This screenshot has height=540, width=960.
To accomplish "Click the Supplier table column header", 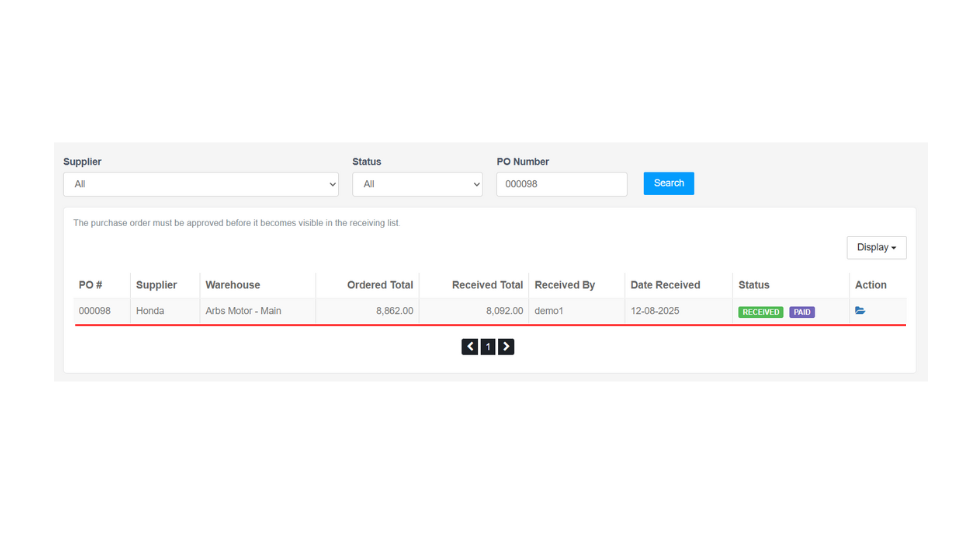I will [156, 285].
